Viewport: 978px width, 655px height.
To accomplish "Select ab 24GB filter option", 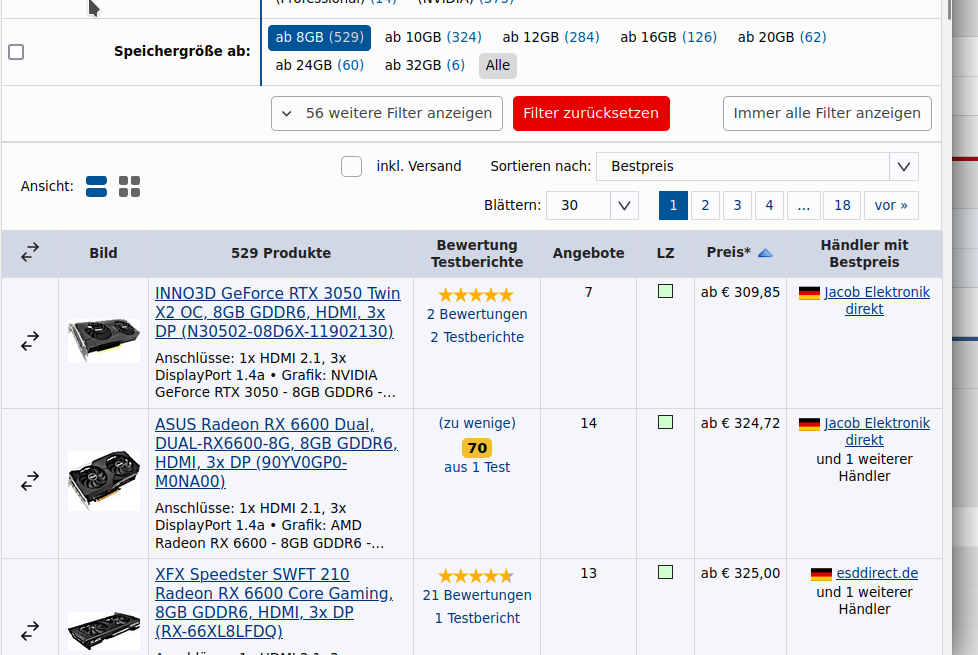I will pos(319,66).
